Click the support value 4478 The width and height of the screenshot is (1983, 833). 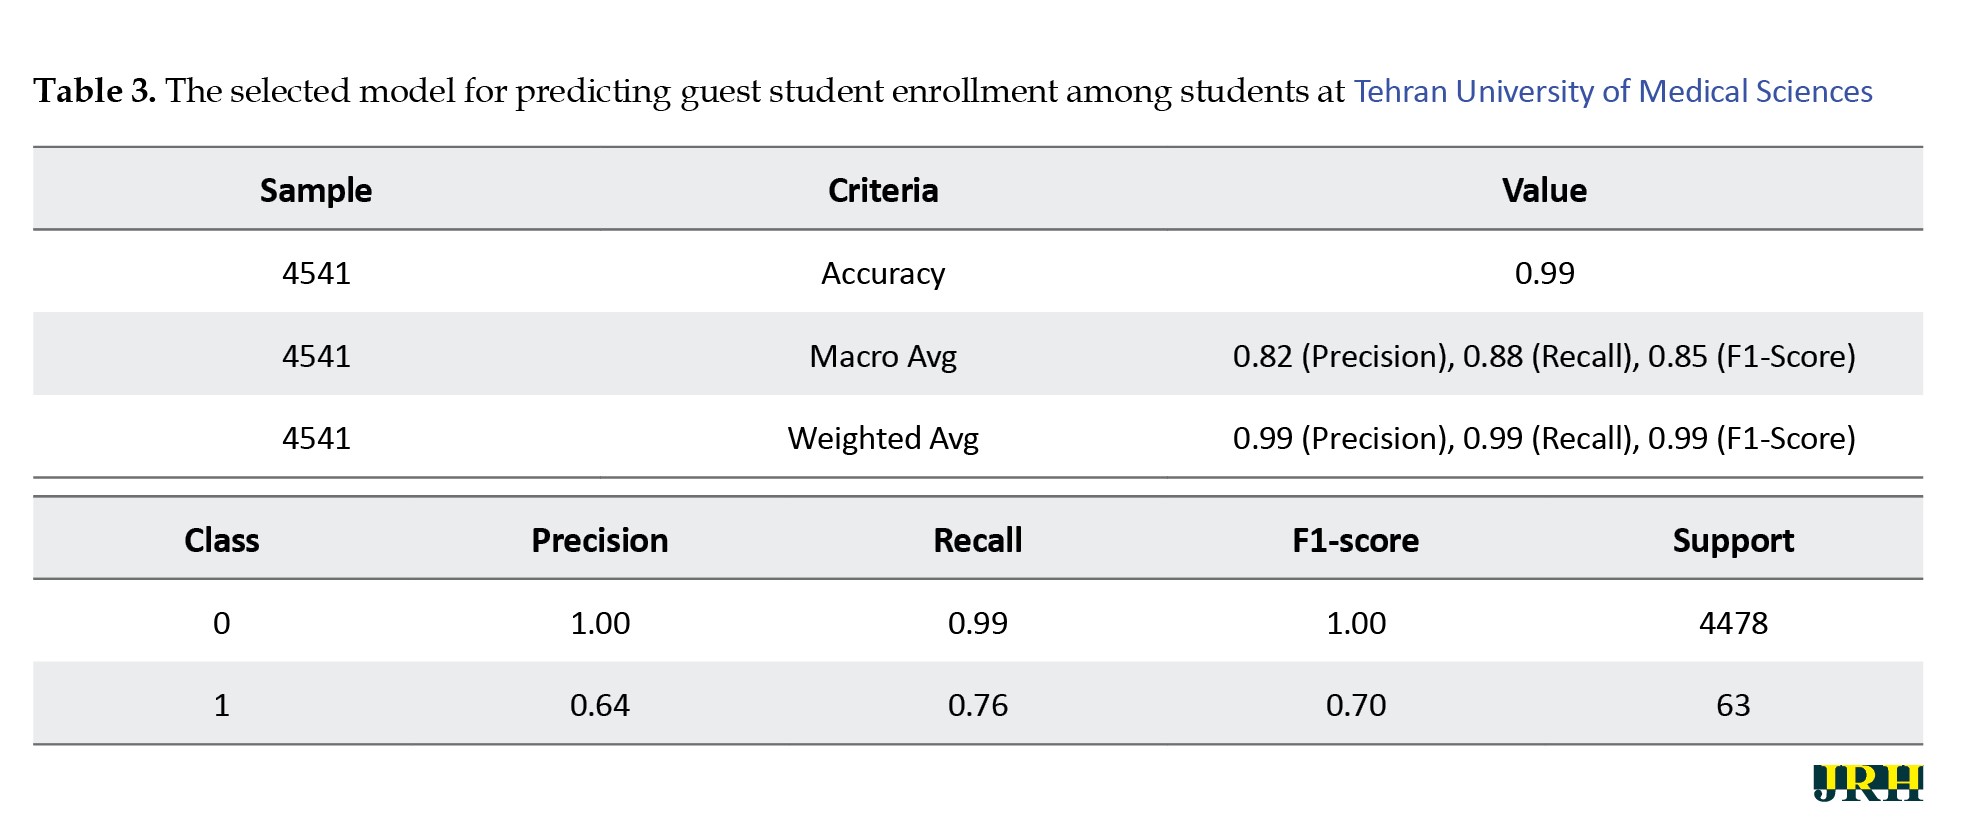tap(1733, 623)
